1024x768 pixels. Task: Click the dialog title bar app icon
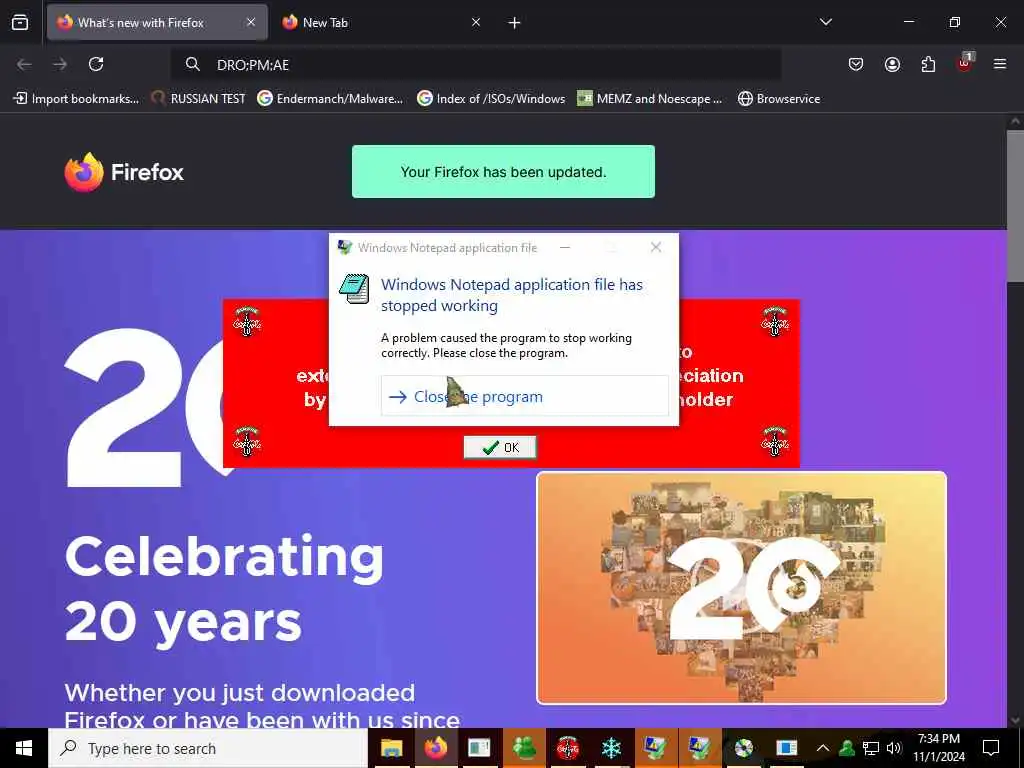pyautogui.click(x=344, y=248)
